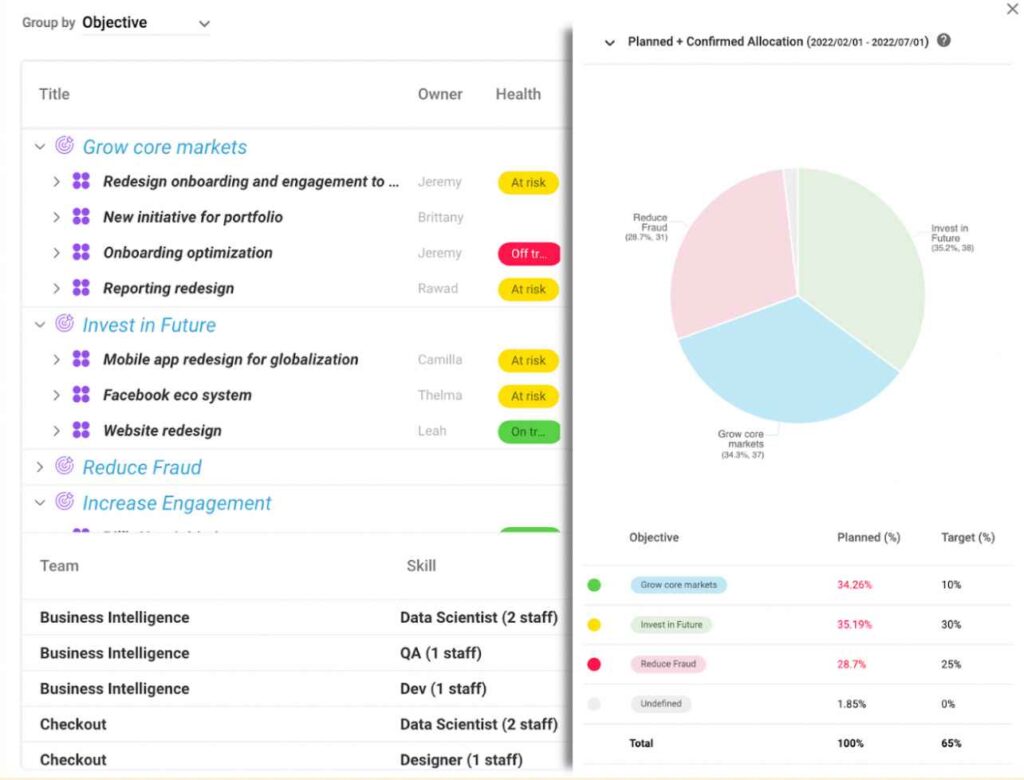1024x780 pixels.
Task: Click the 34.26% planned value
Action: (x=854, y=585)
